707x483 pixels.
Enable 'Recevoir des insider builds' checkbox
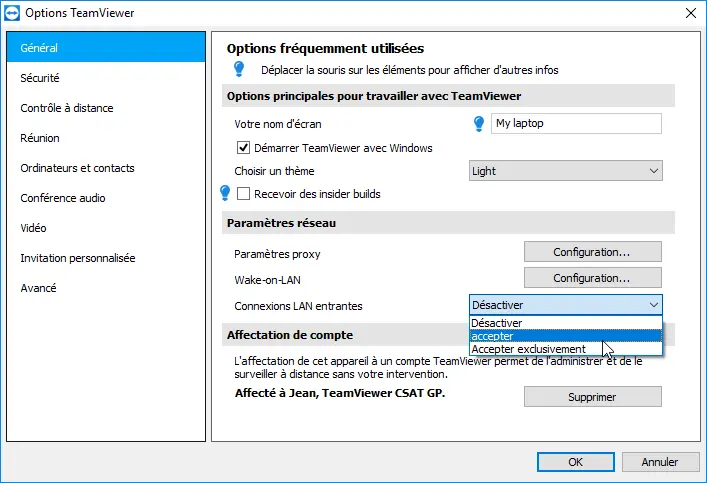tap(243, 193)
